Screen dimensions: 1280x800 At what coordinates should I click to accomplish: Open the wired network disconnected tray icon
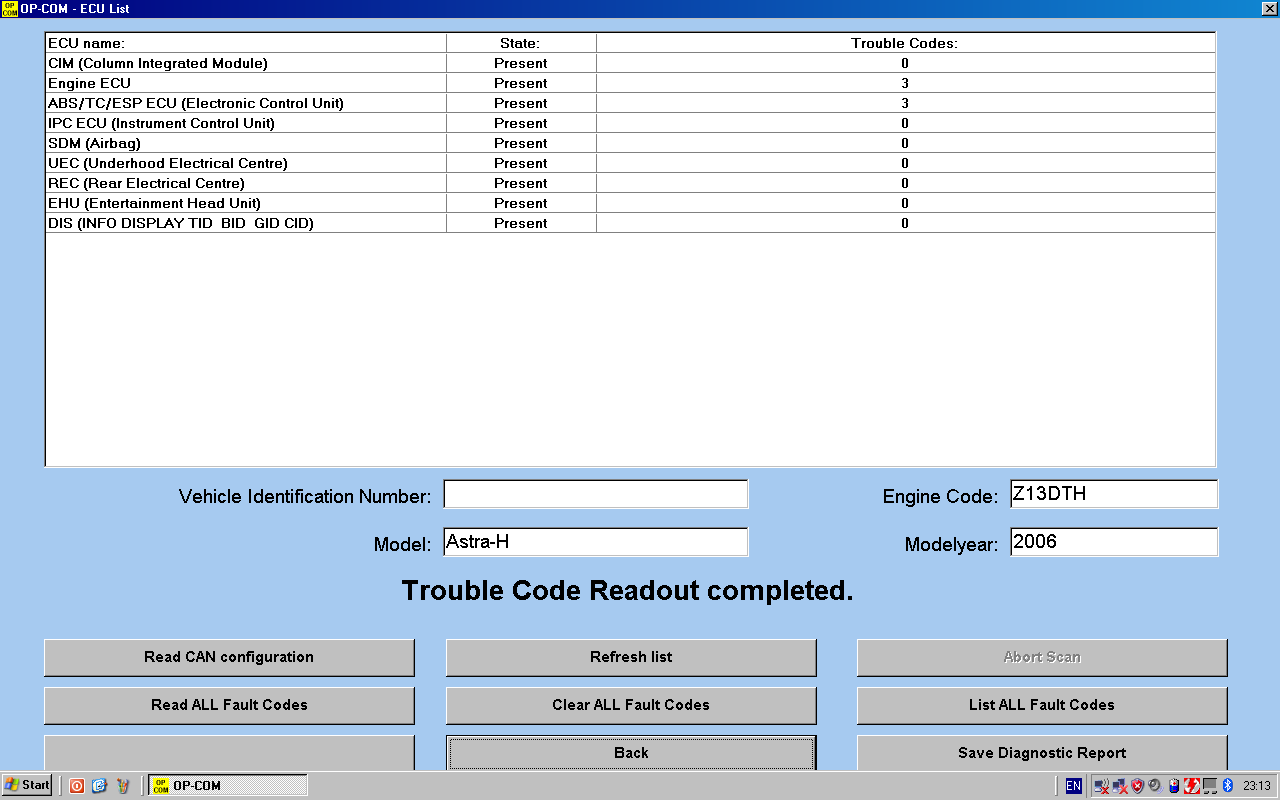point(1120,786)
